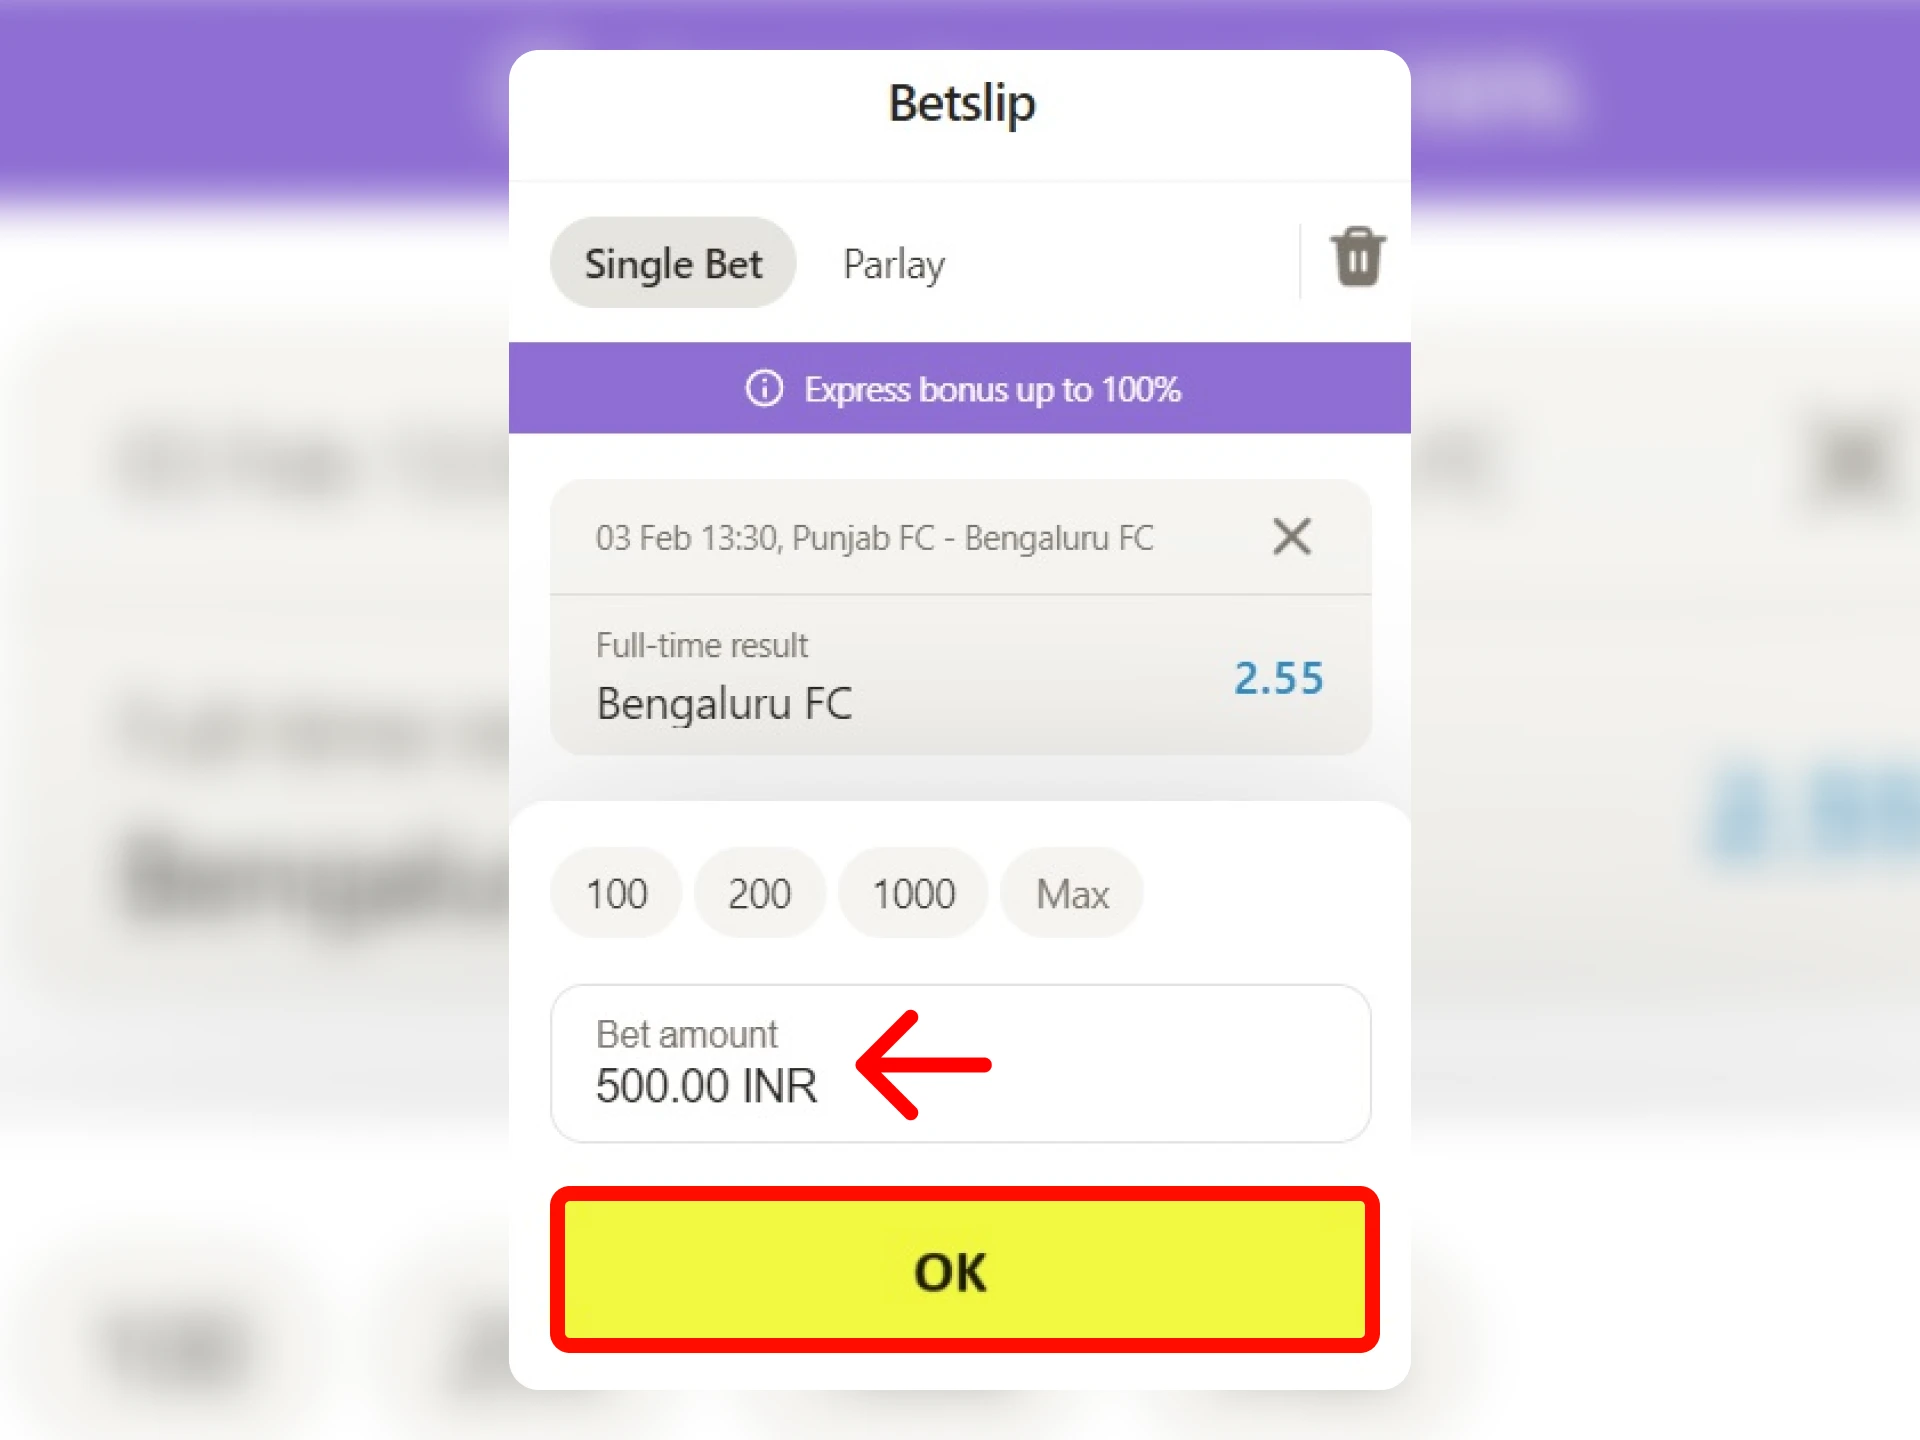Viewport: 1920px width, 1440px height.
Task: Click the 2.55 odds value
Action: pos(1278,678)
